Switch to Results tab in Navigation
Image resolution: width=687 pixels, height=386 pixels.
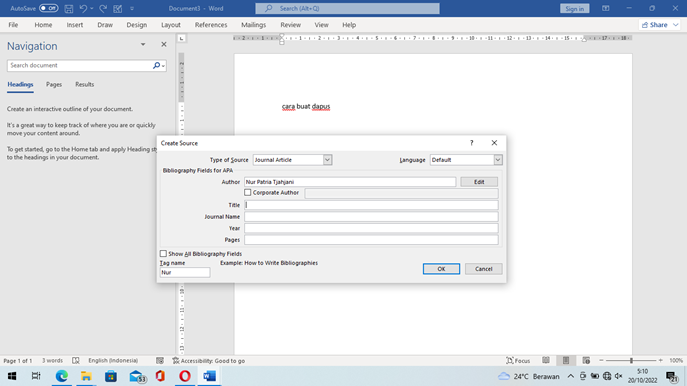(x=85, y=85)
